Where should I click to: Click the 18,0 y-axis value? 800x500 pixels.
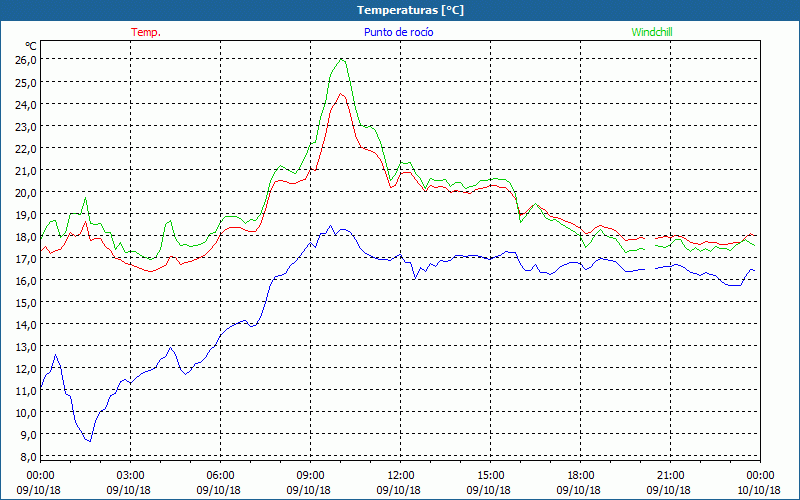26,237
